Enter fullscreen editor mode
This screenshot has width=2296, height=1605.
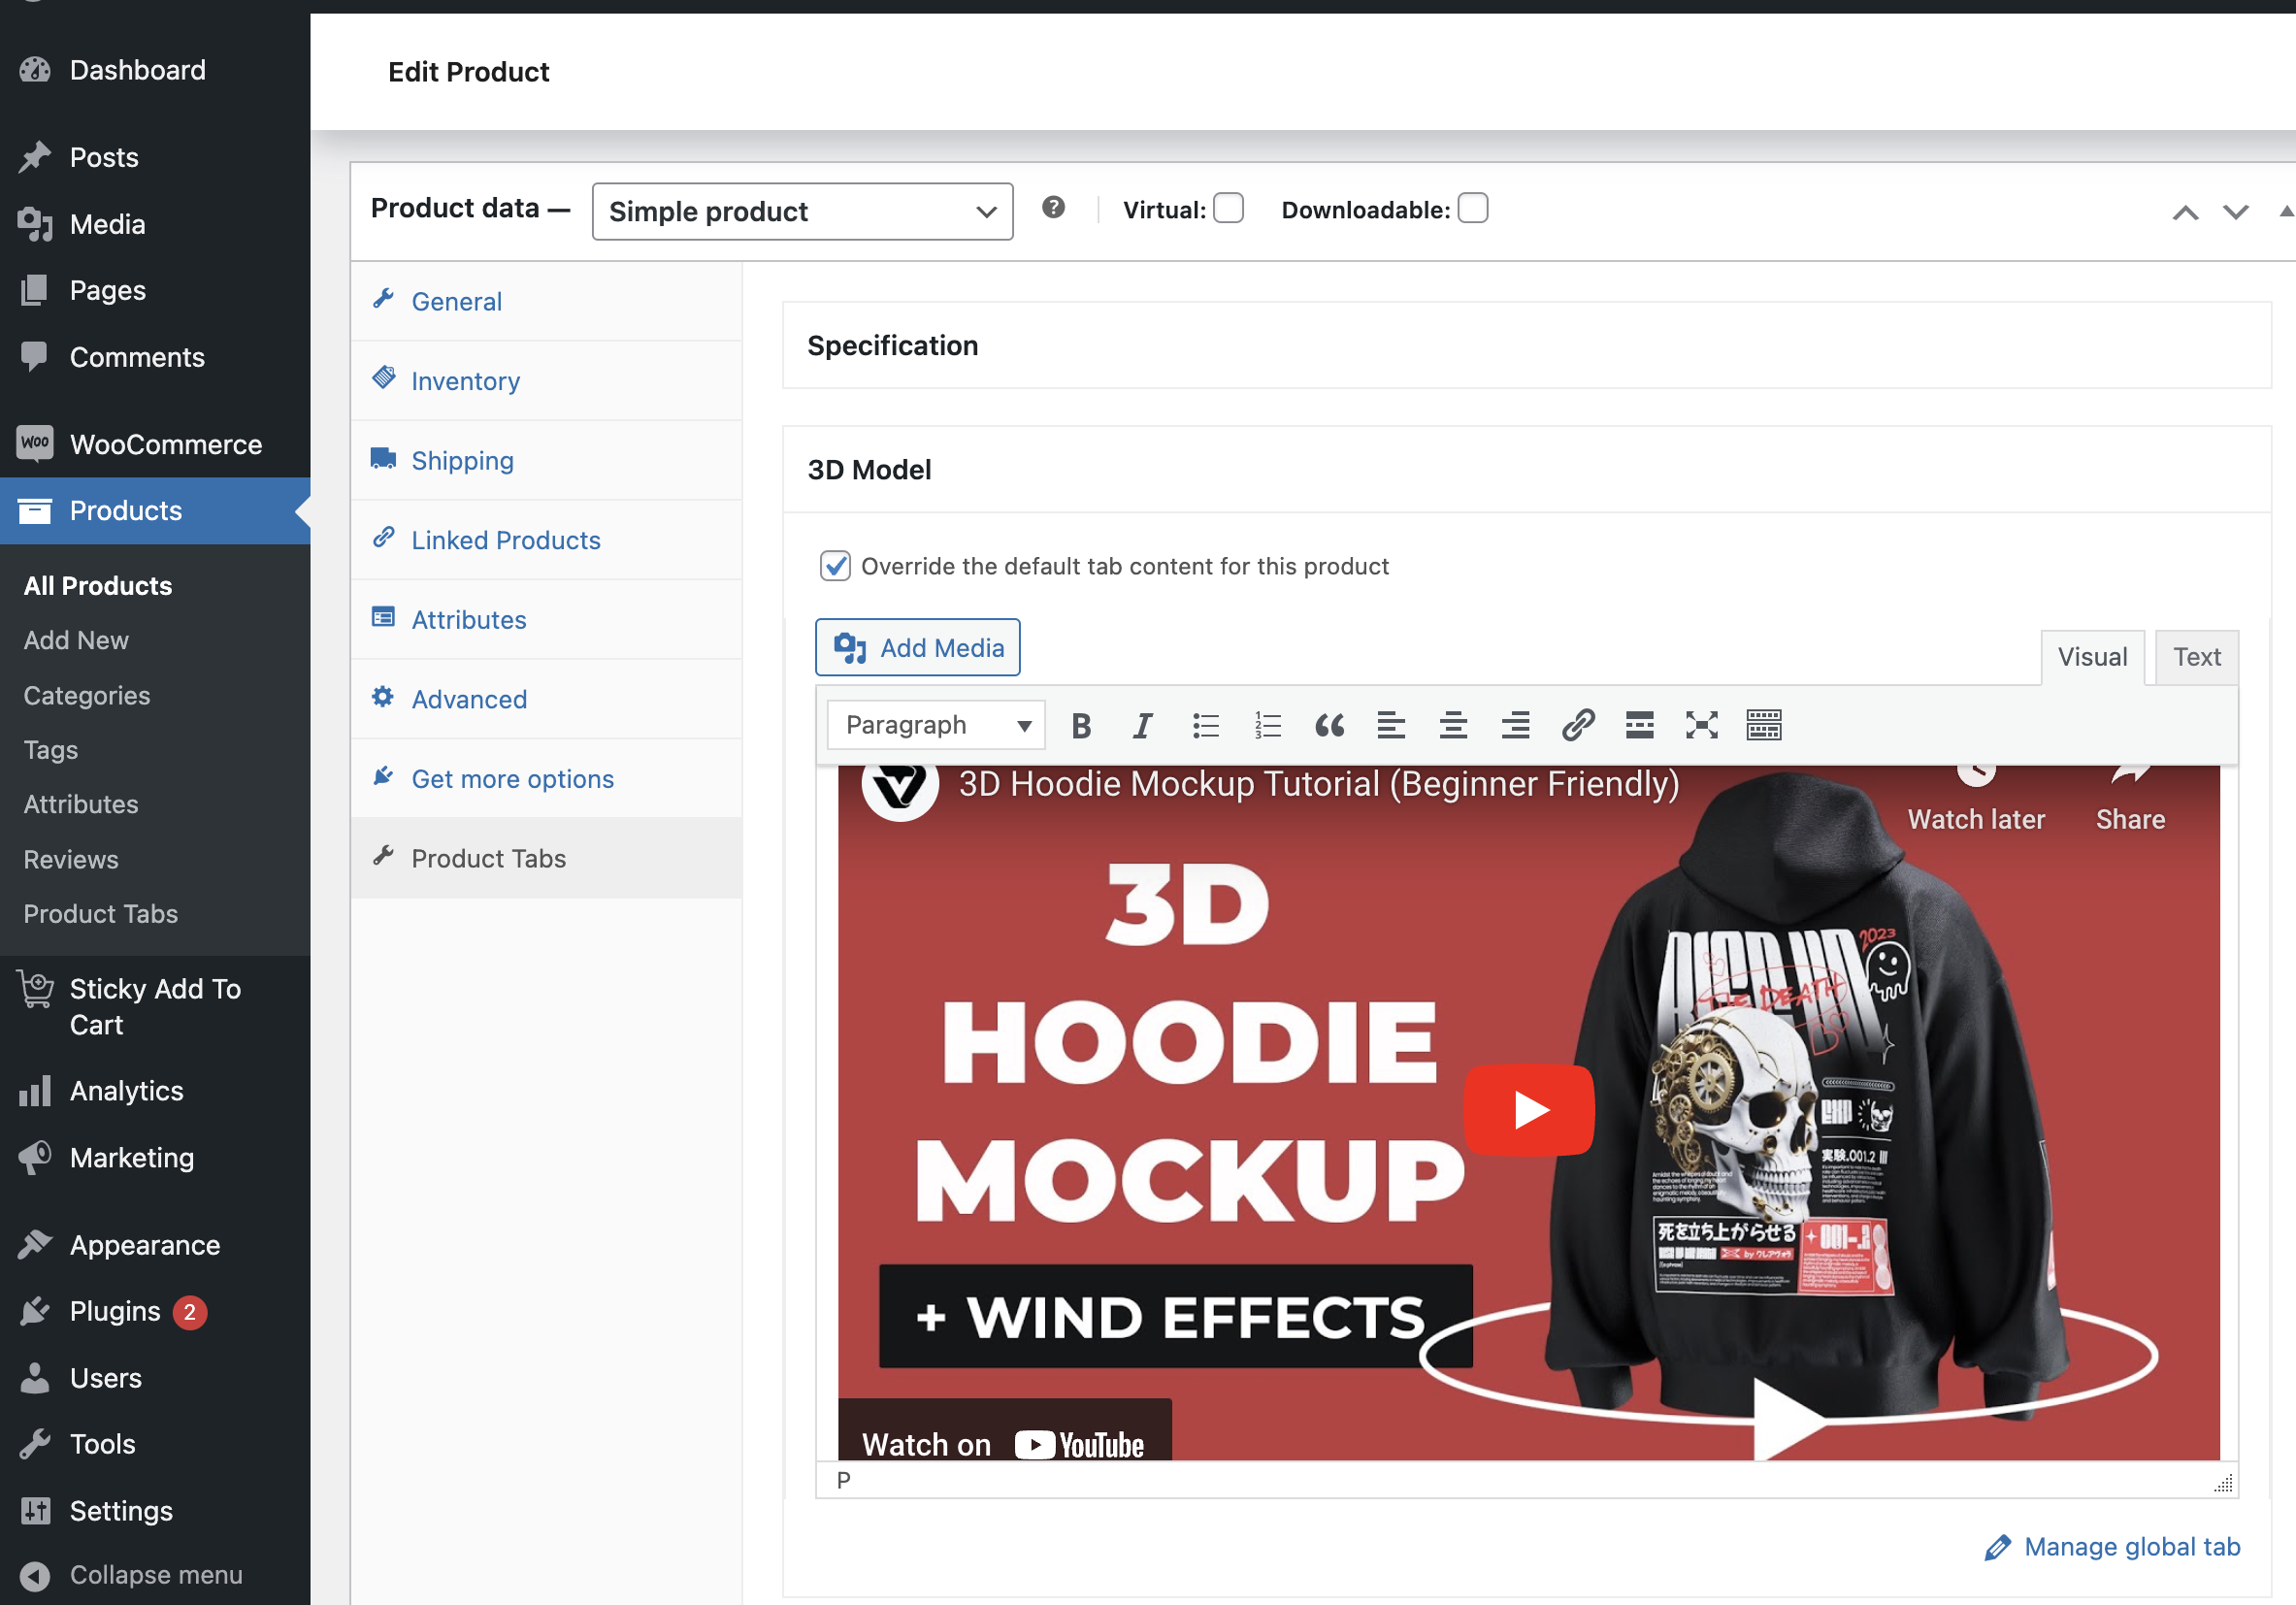(x=1702, y=725)
